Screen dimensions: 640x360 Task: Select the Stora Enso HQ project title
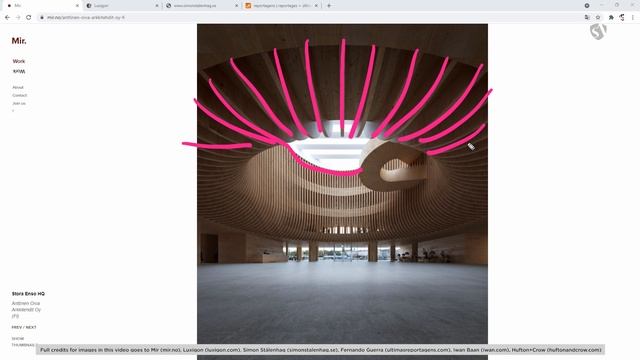pos(28,293)
